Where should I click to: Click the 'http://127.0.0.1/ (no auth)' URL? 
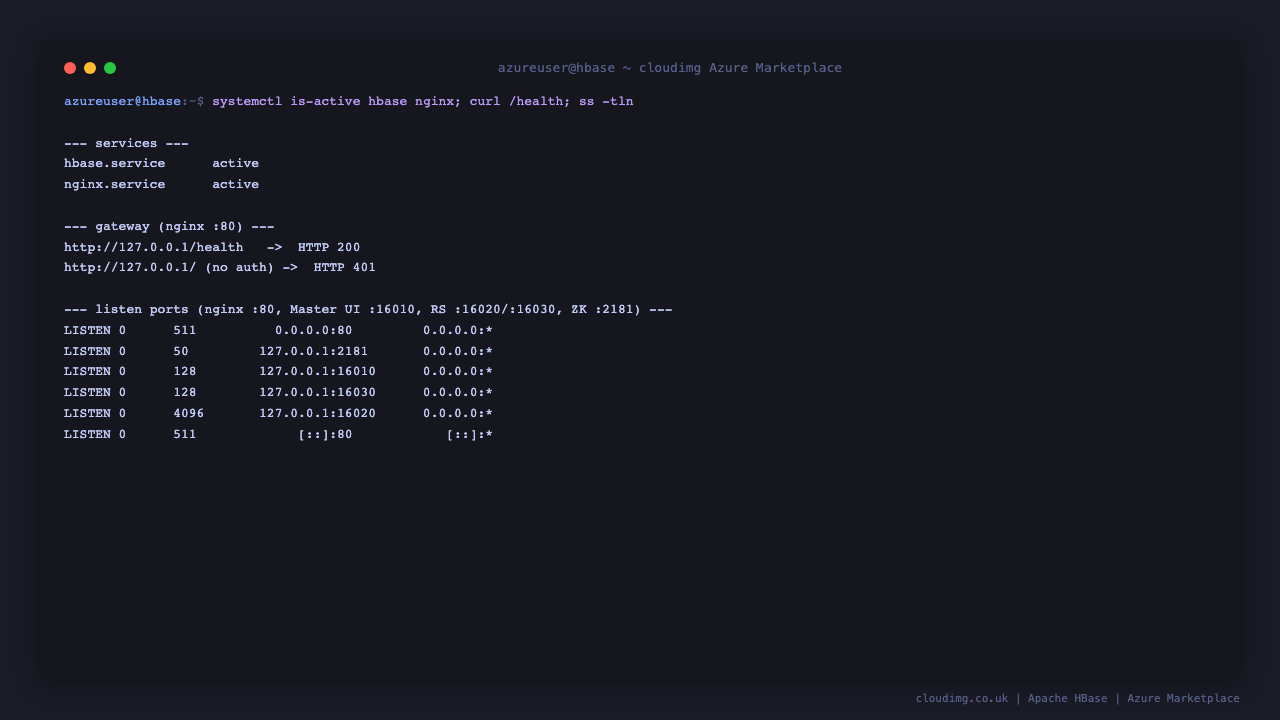(x=169, y=268)
